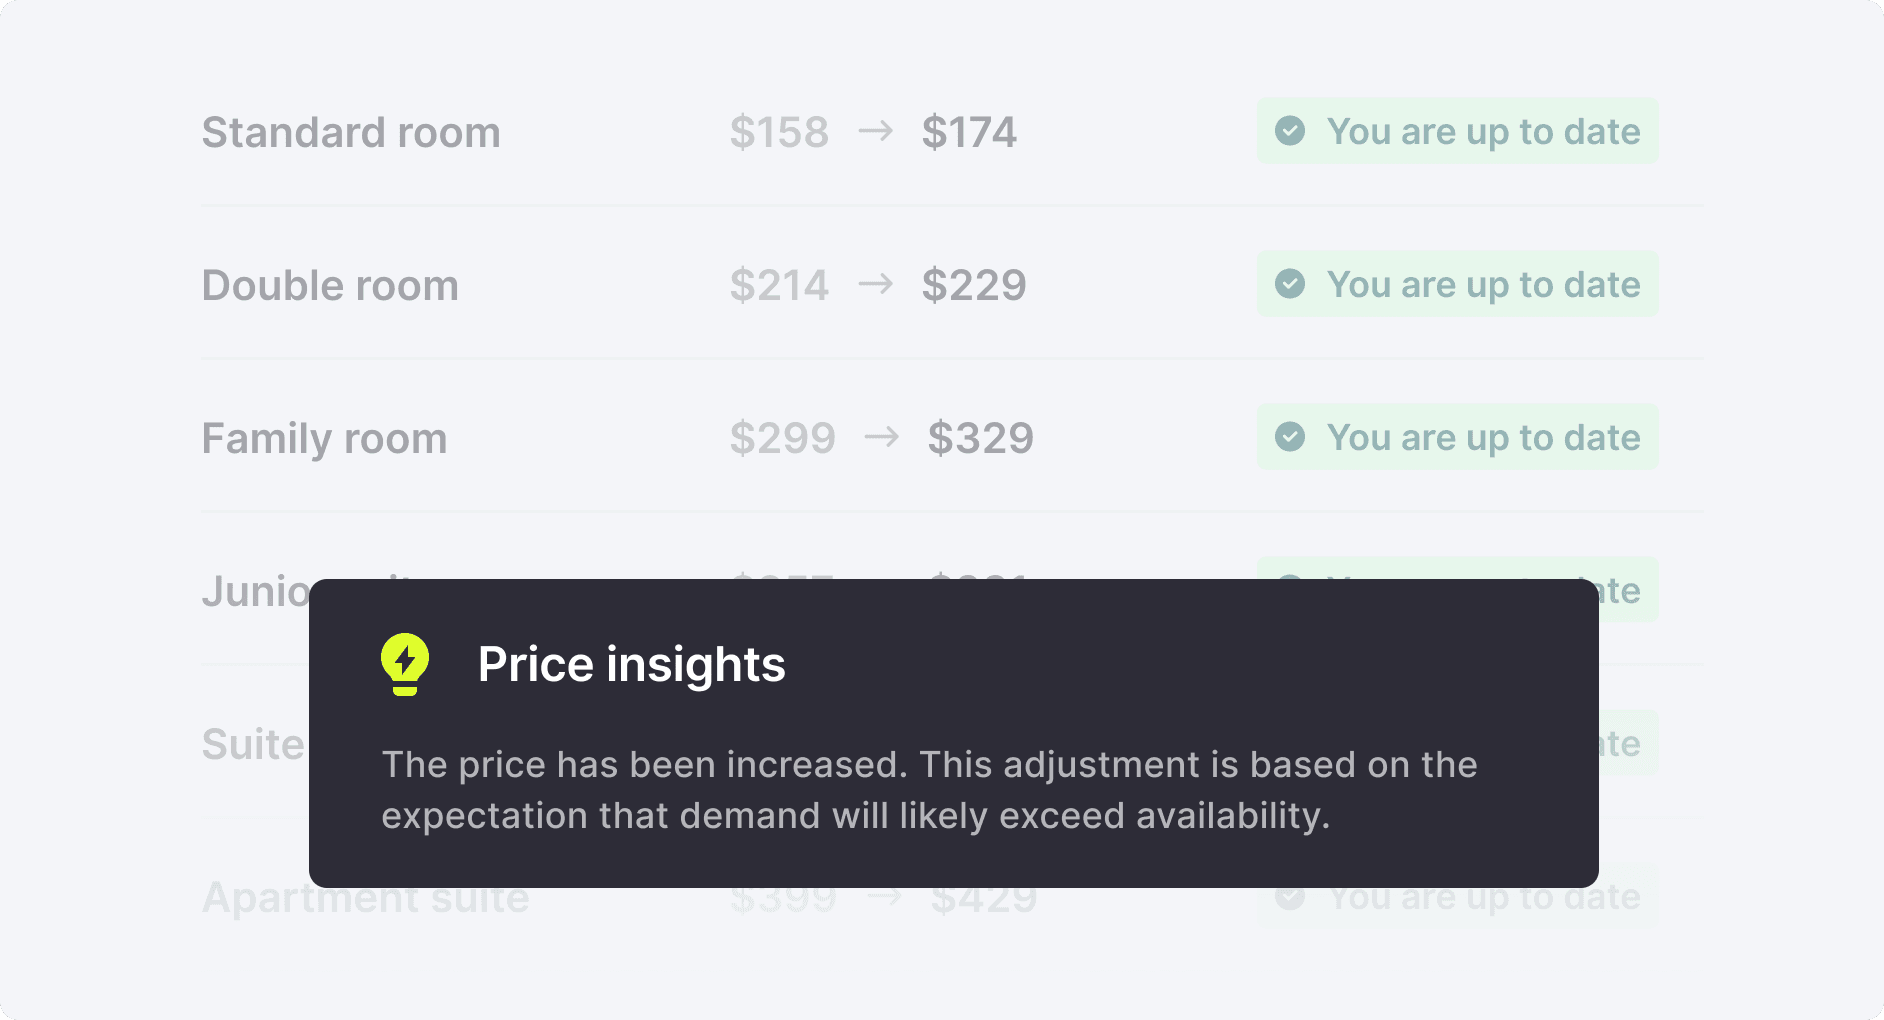This screenshot has width=1884, height=1020.
Task: Click the Family room checkmark icon
Action: tap(1290, 437)
